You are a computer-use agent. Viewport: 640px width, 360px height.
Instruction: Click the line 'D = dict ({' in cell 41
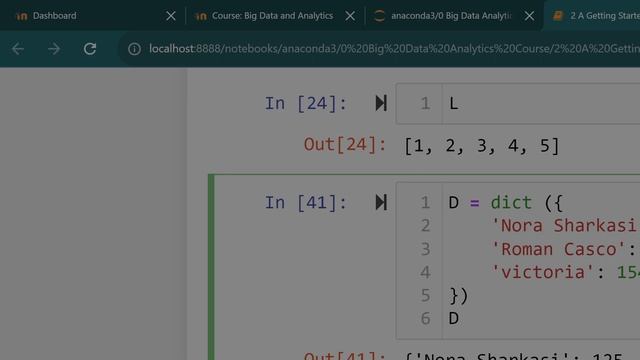506,203
